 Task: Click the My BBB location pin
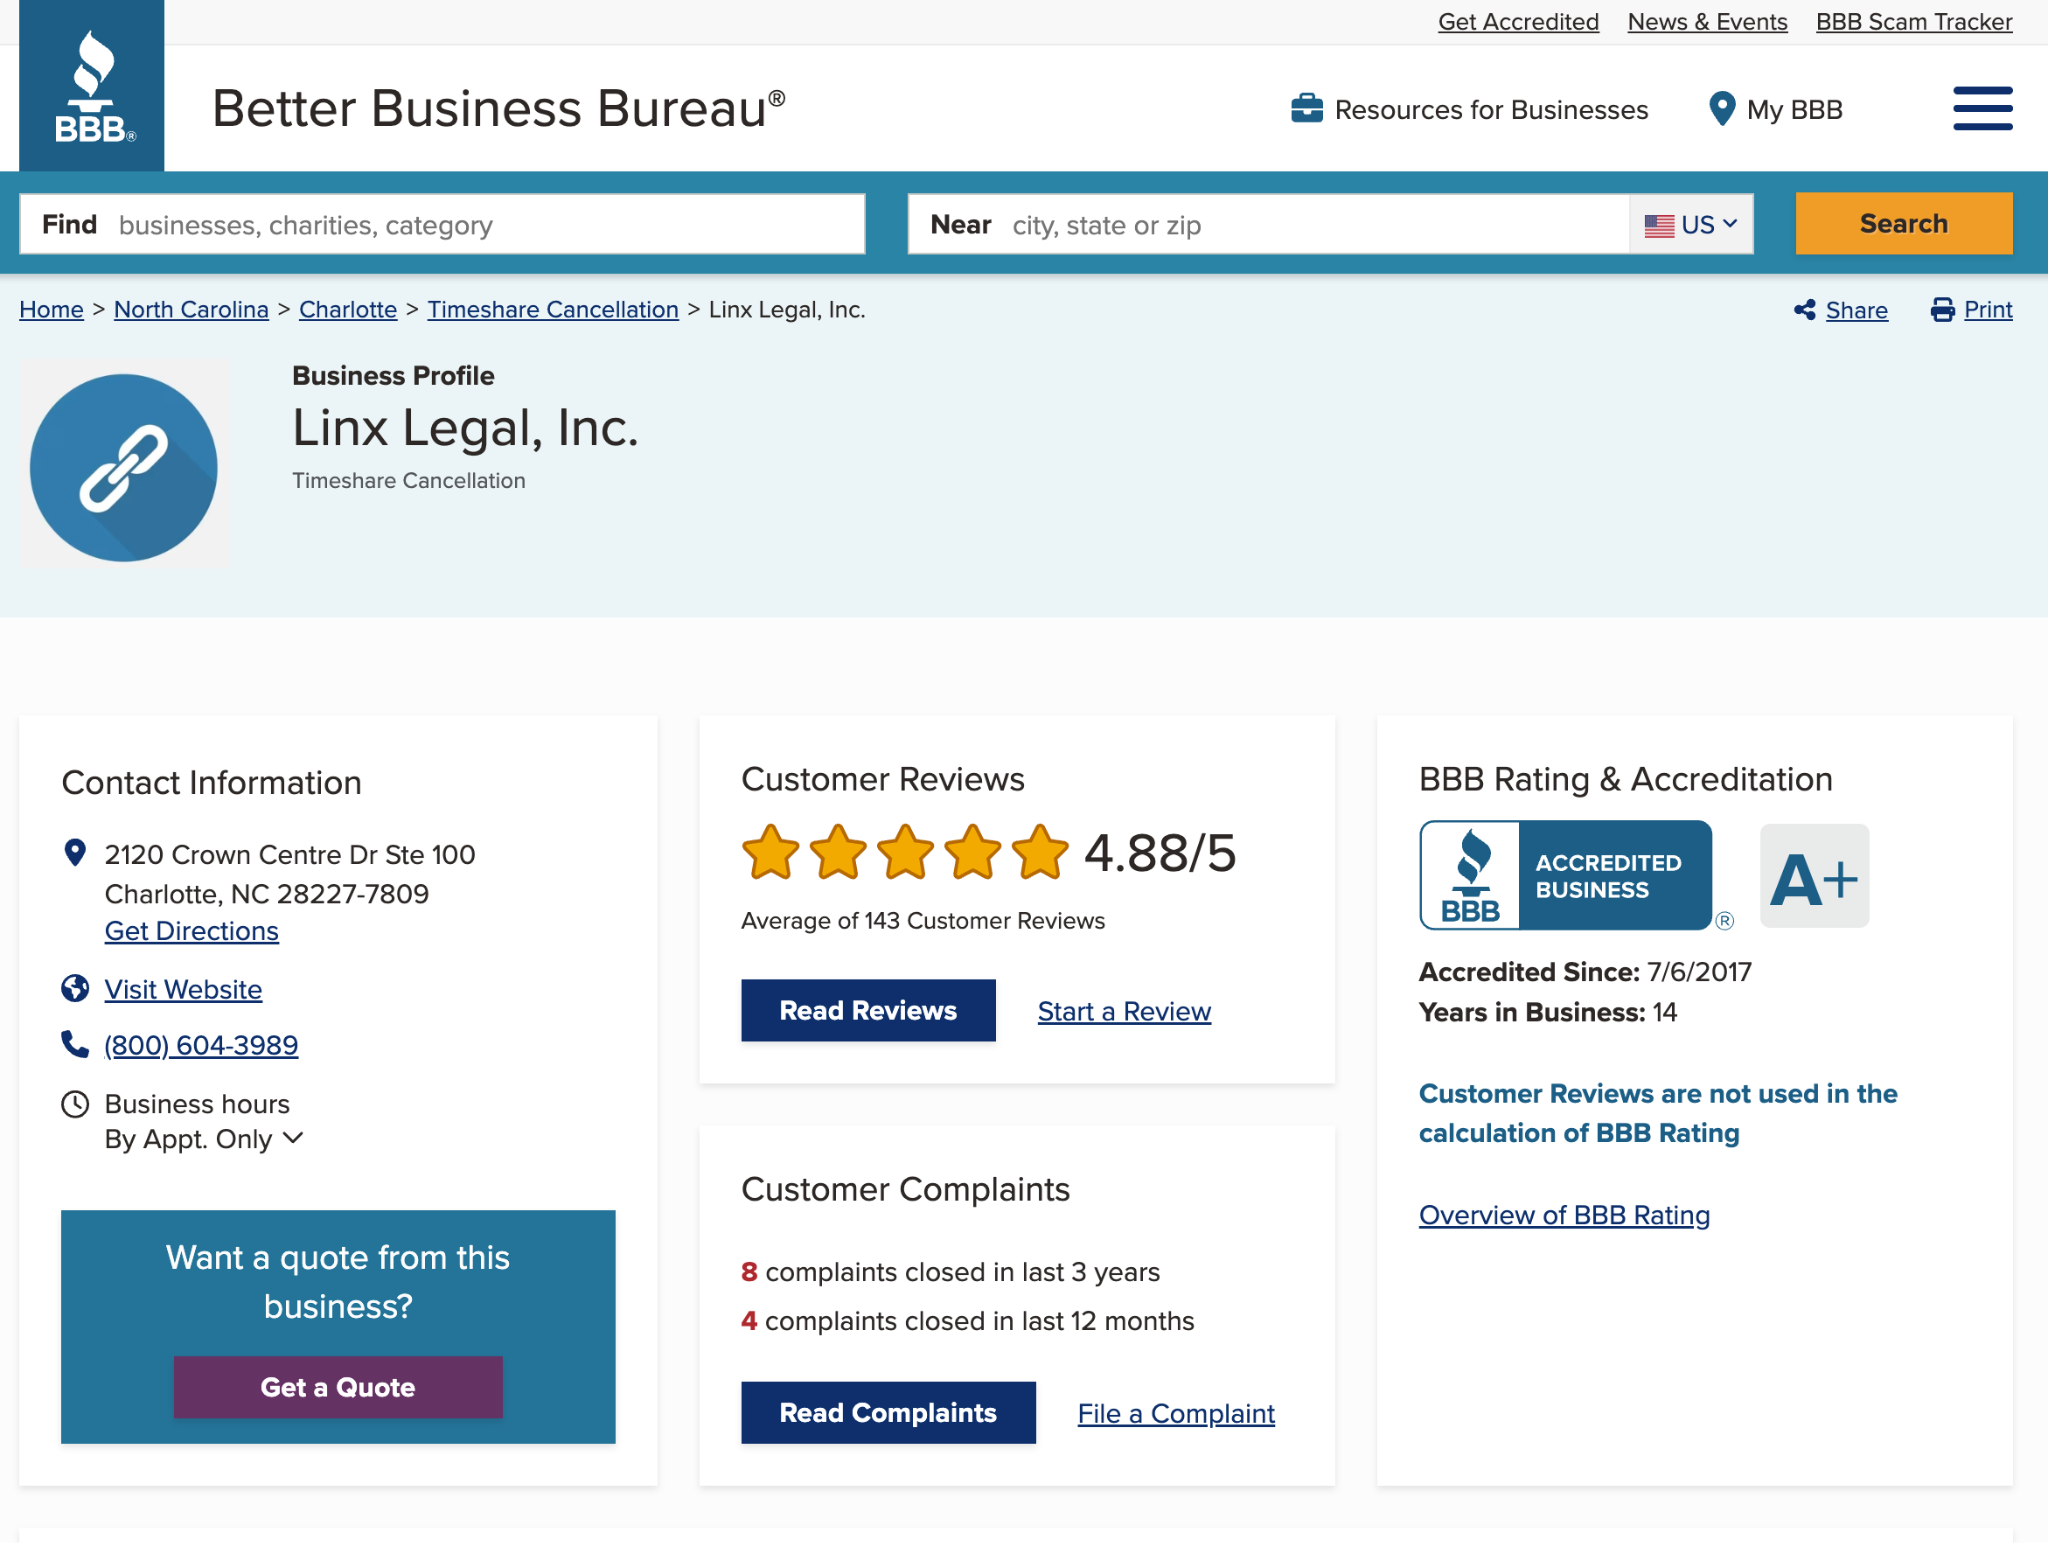tap(1721, 109)
